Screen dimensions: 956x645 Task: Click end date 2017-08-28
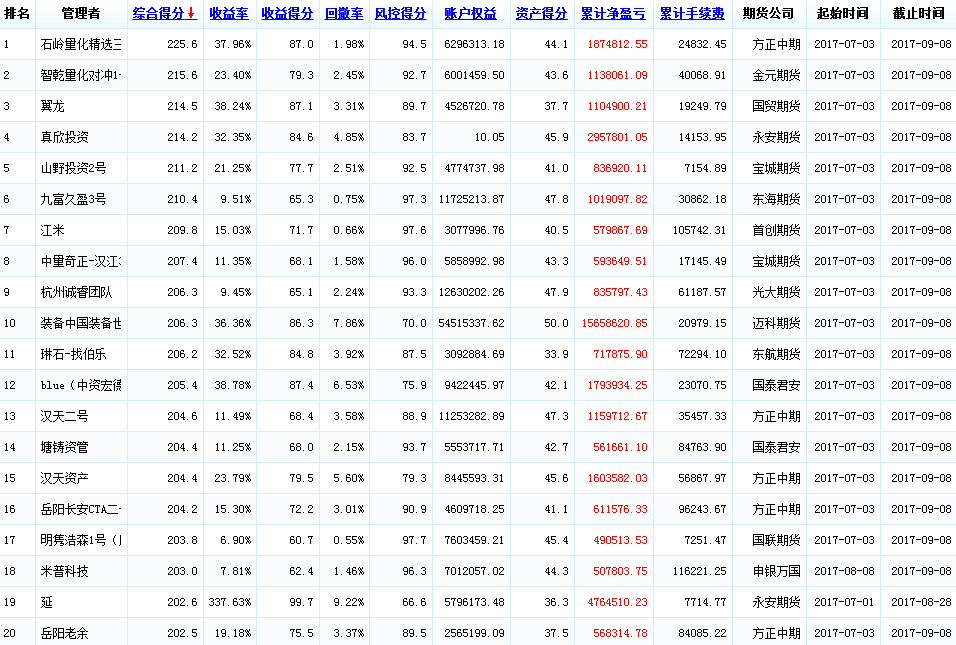click(x=921, y=602)
